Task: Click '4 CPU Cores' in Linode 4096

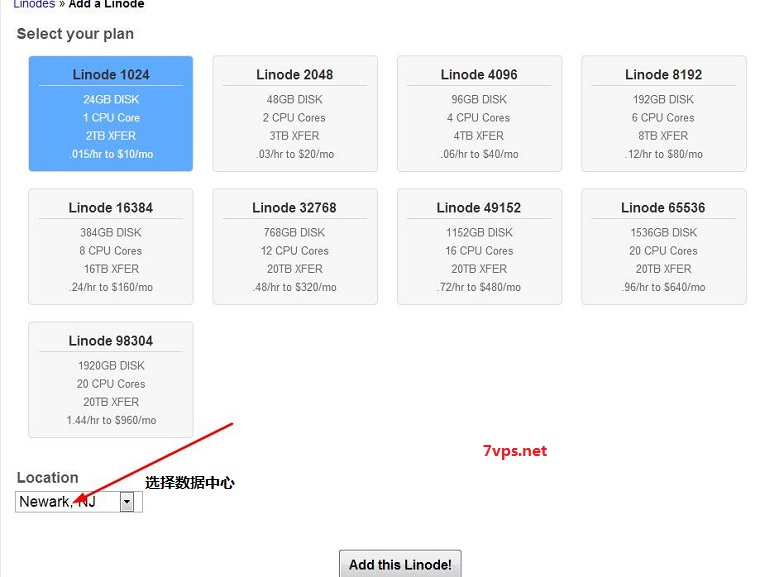Action: coord(479,118)
